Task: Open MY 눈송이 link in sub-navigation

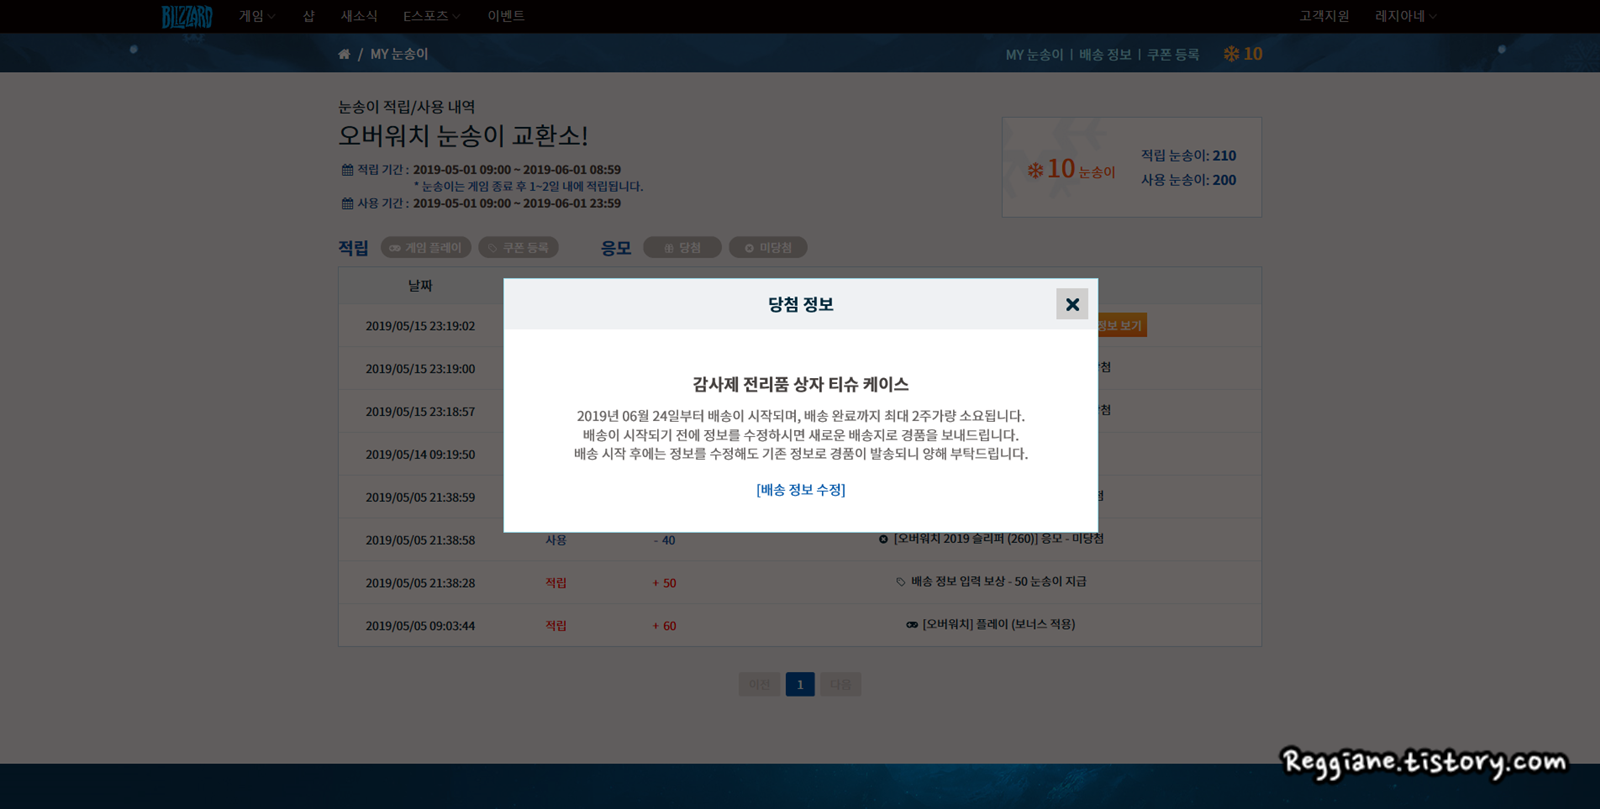Action: [x=1034, y=55]
